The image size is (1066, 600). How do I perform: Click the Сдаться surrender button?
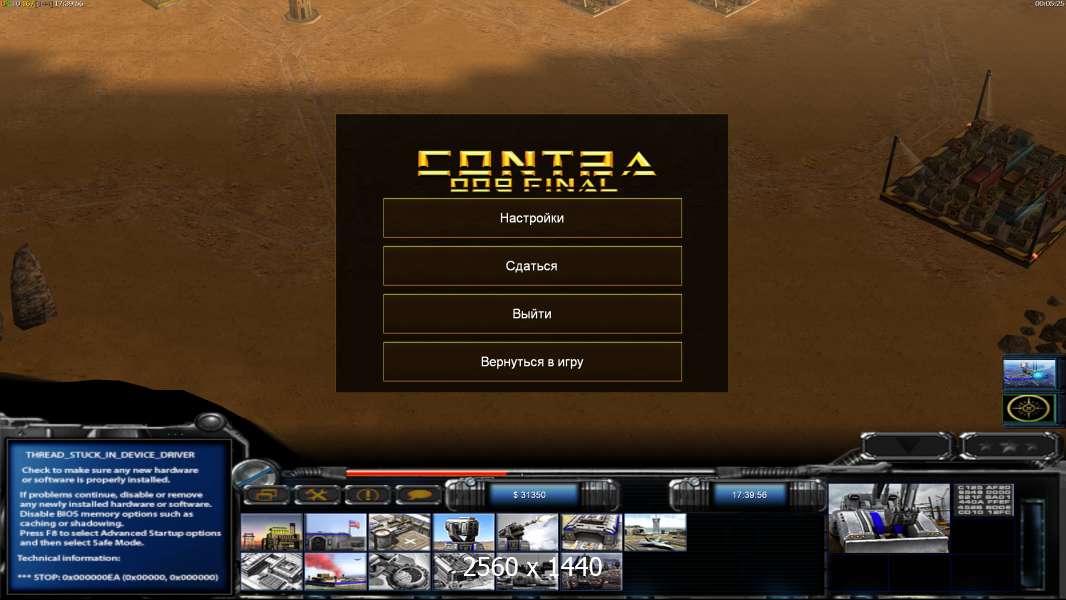[532, 266]
